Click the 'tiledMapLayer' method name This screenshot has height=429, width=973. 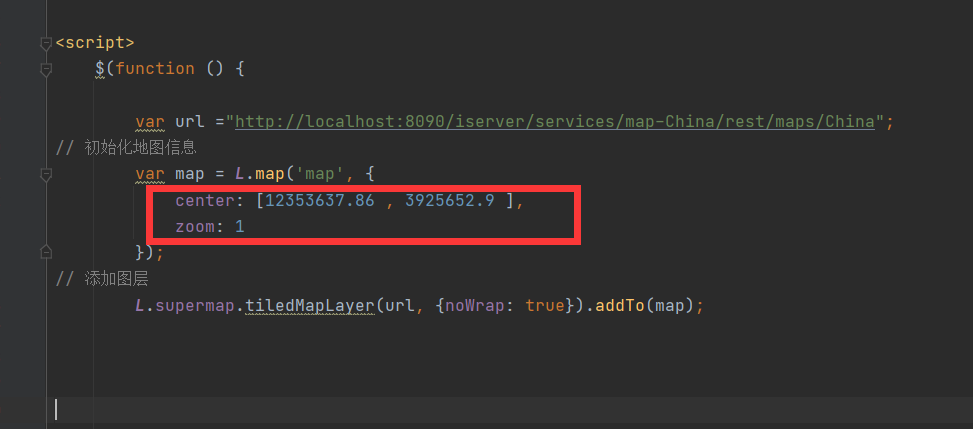point(310,306)
